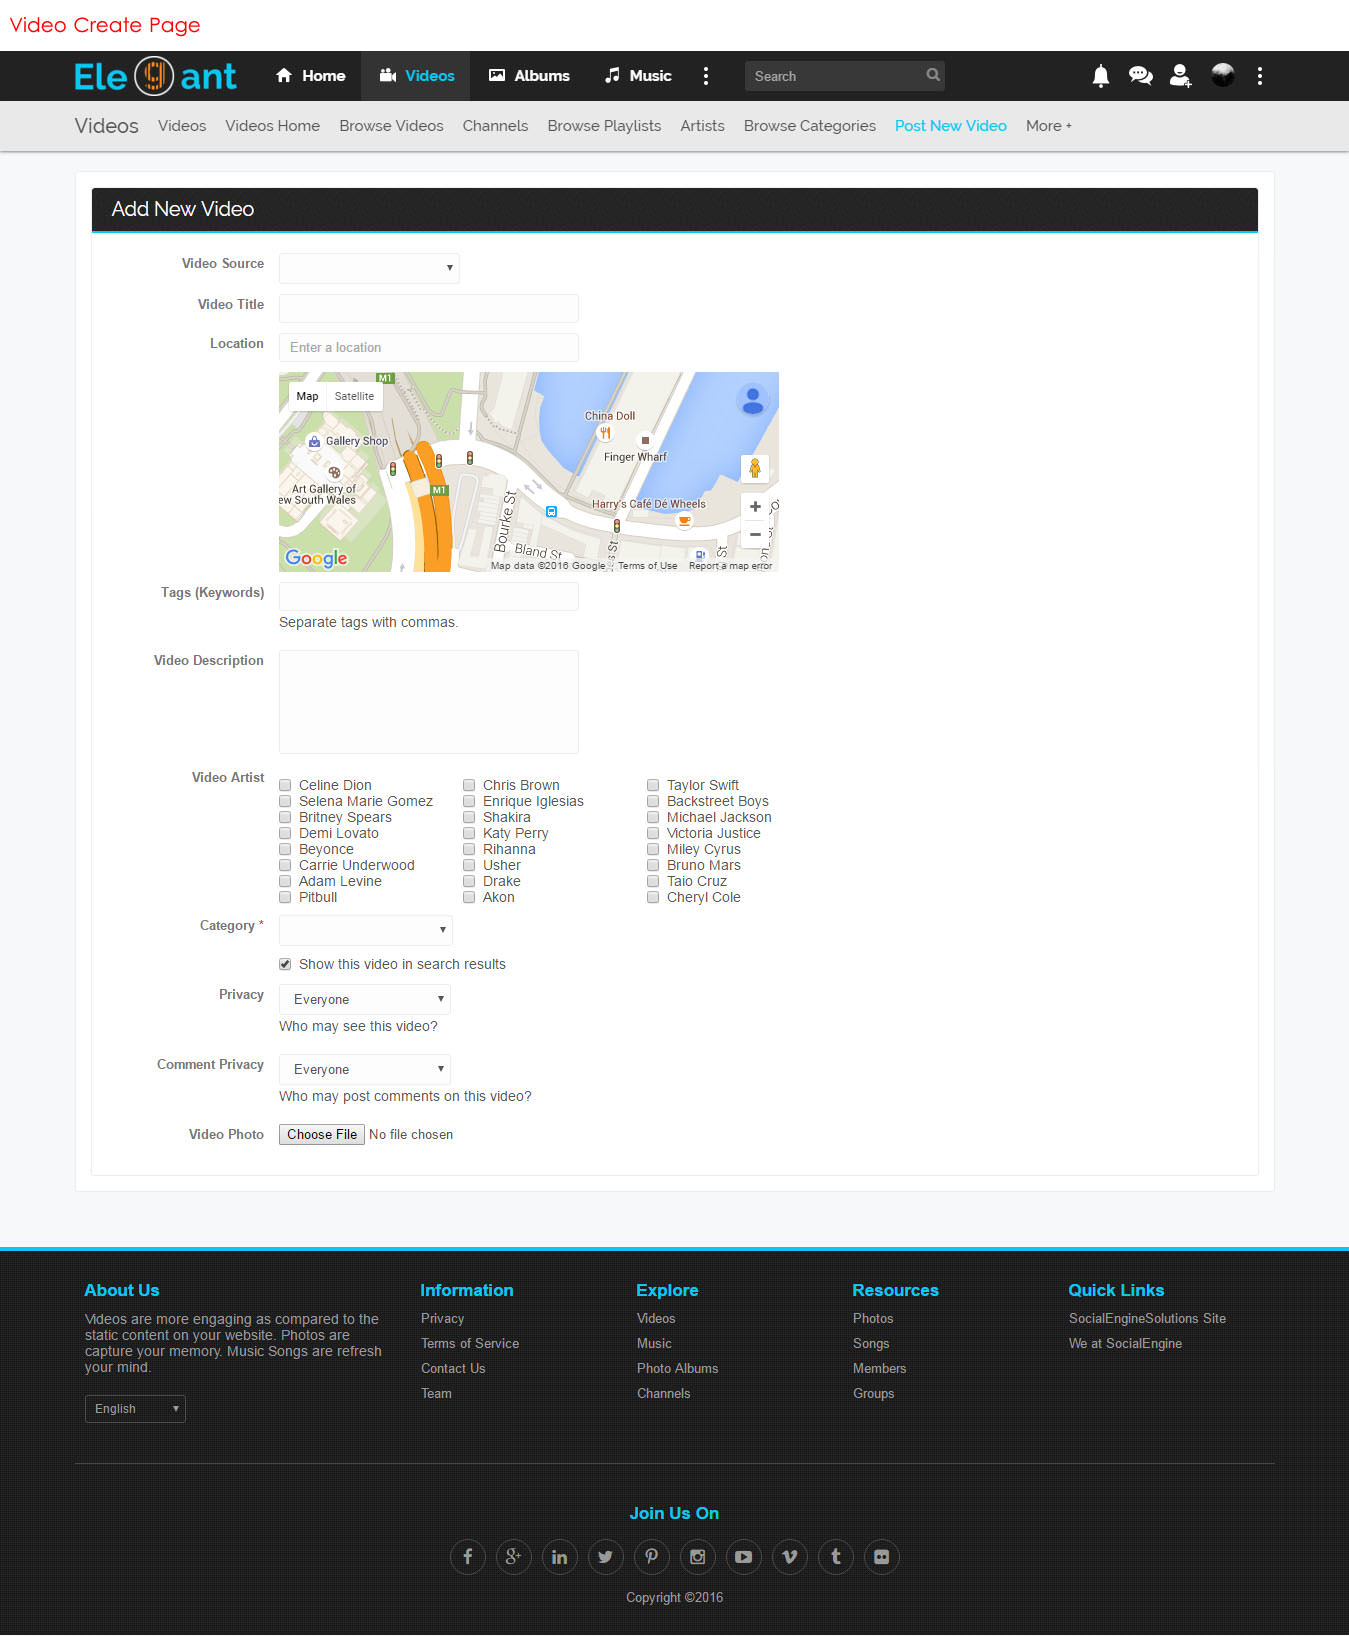Open the YouTube social icon in footer
Screen dimensions: 1349x1636
[x=743, y=1557]
